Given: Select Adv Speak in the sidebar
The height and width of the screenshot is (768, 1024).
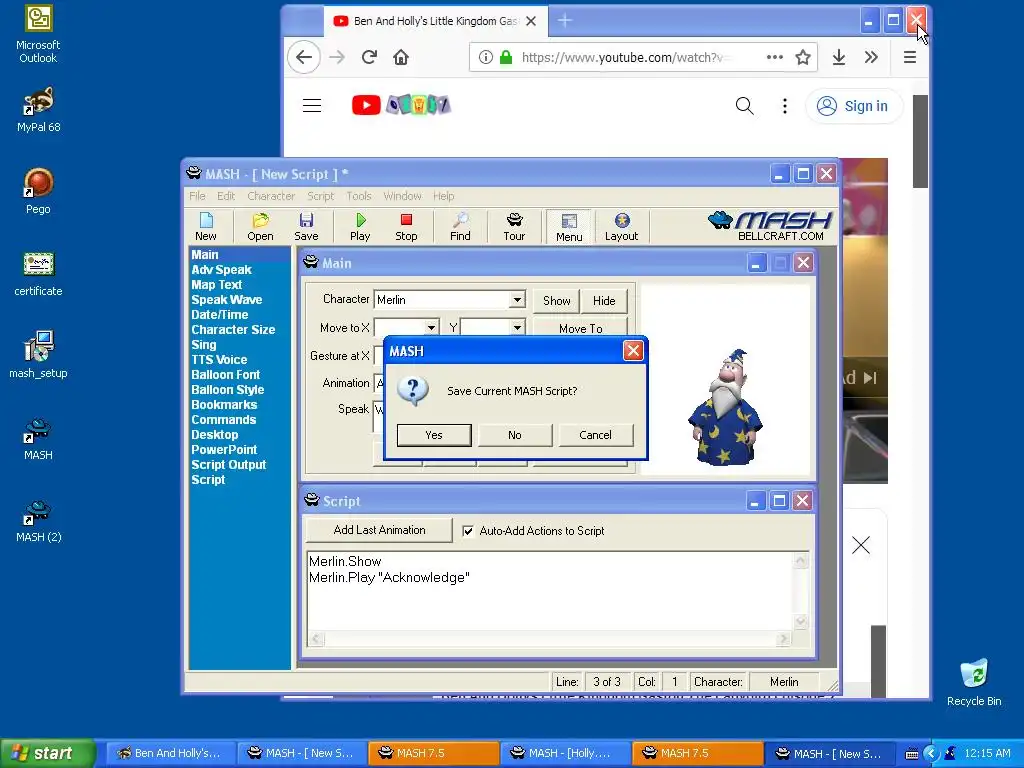Looking at the screenshot, I should tap(221, 270).
